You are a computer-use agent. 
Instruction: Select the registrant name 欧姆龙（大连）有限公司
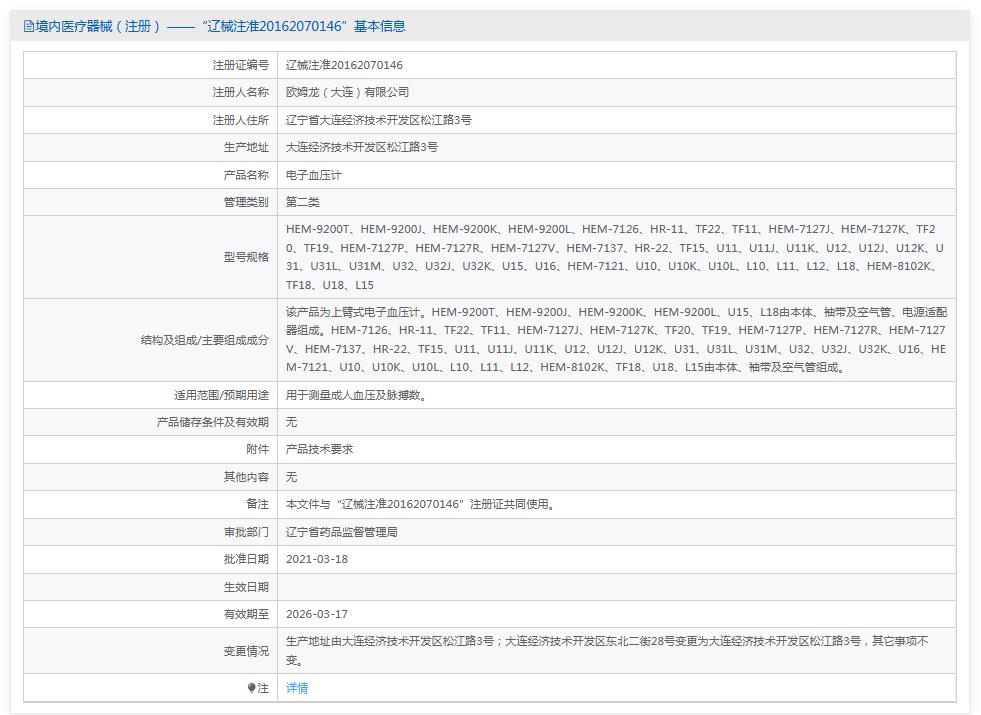347,92
